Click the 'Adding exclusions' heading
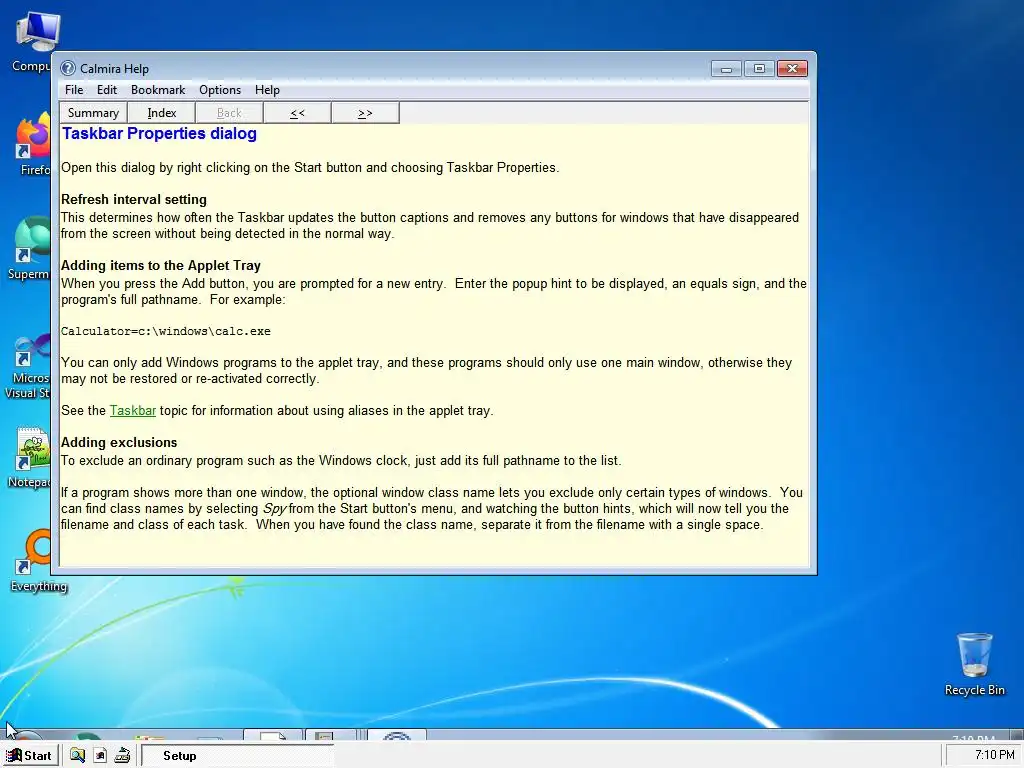 [x=119, y=442]
